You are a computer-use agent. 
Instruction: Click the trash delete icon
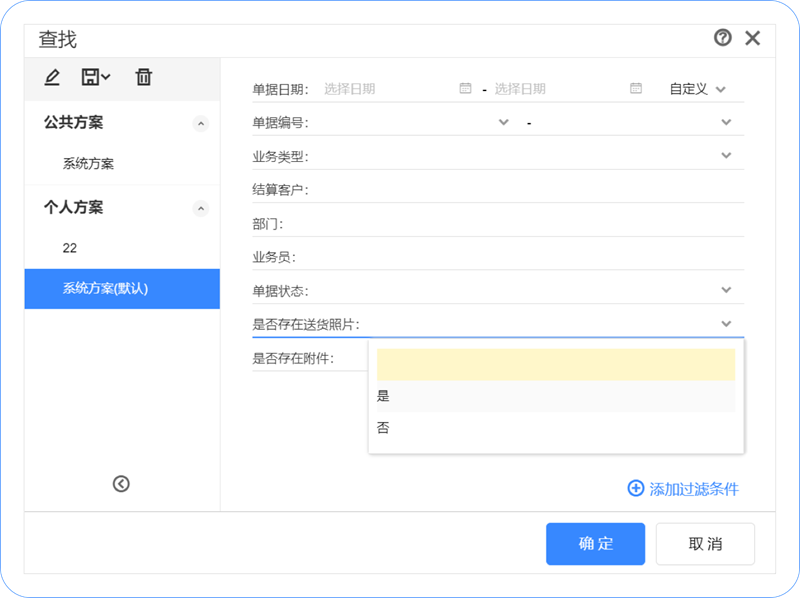144,77
